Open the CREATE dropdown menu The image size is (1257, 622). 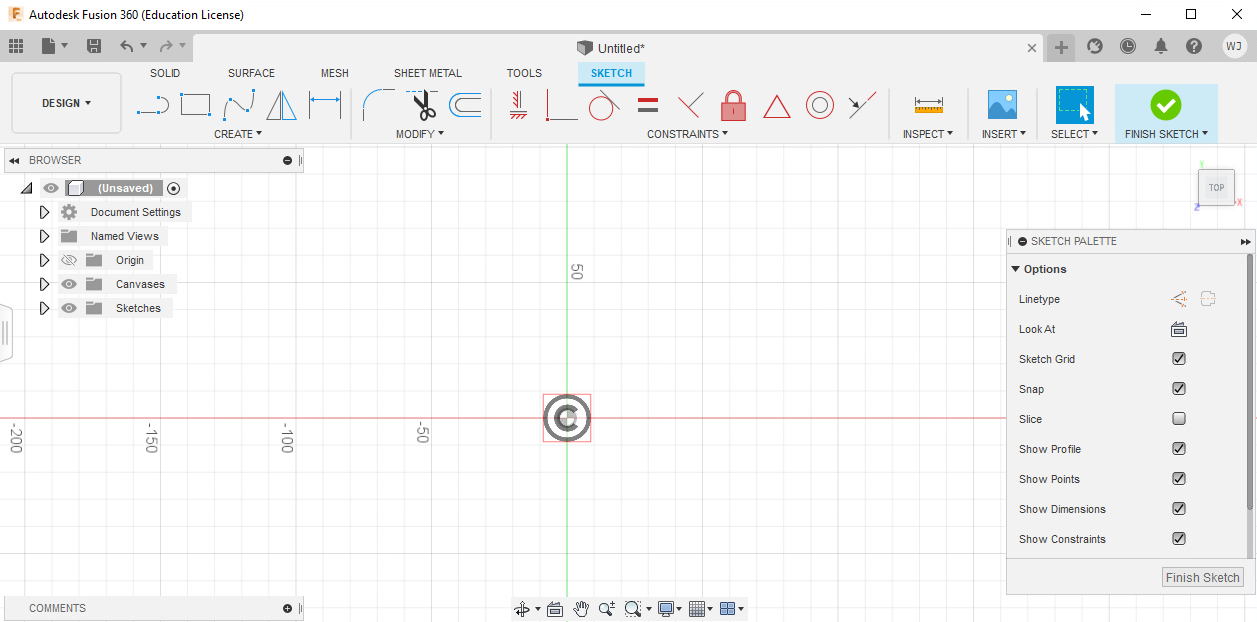pyautogui.click(x=237, y=133)
